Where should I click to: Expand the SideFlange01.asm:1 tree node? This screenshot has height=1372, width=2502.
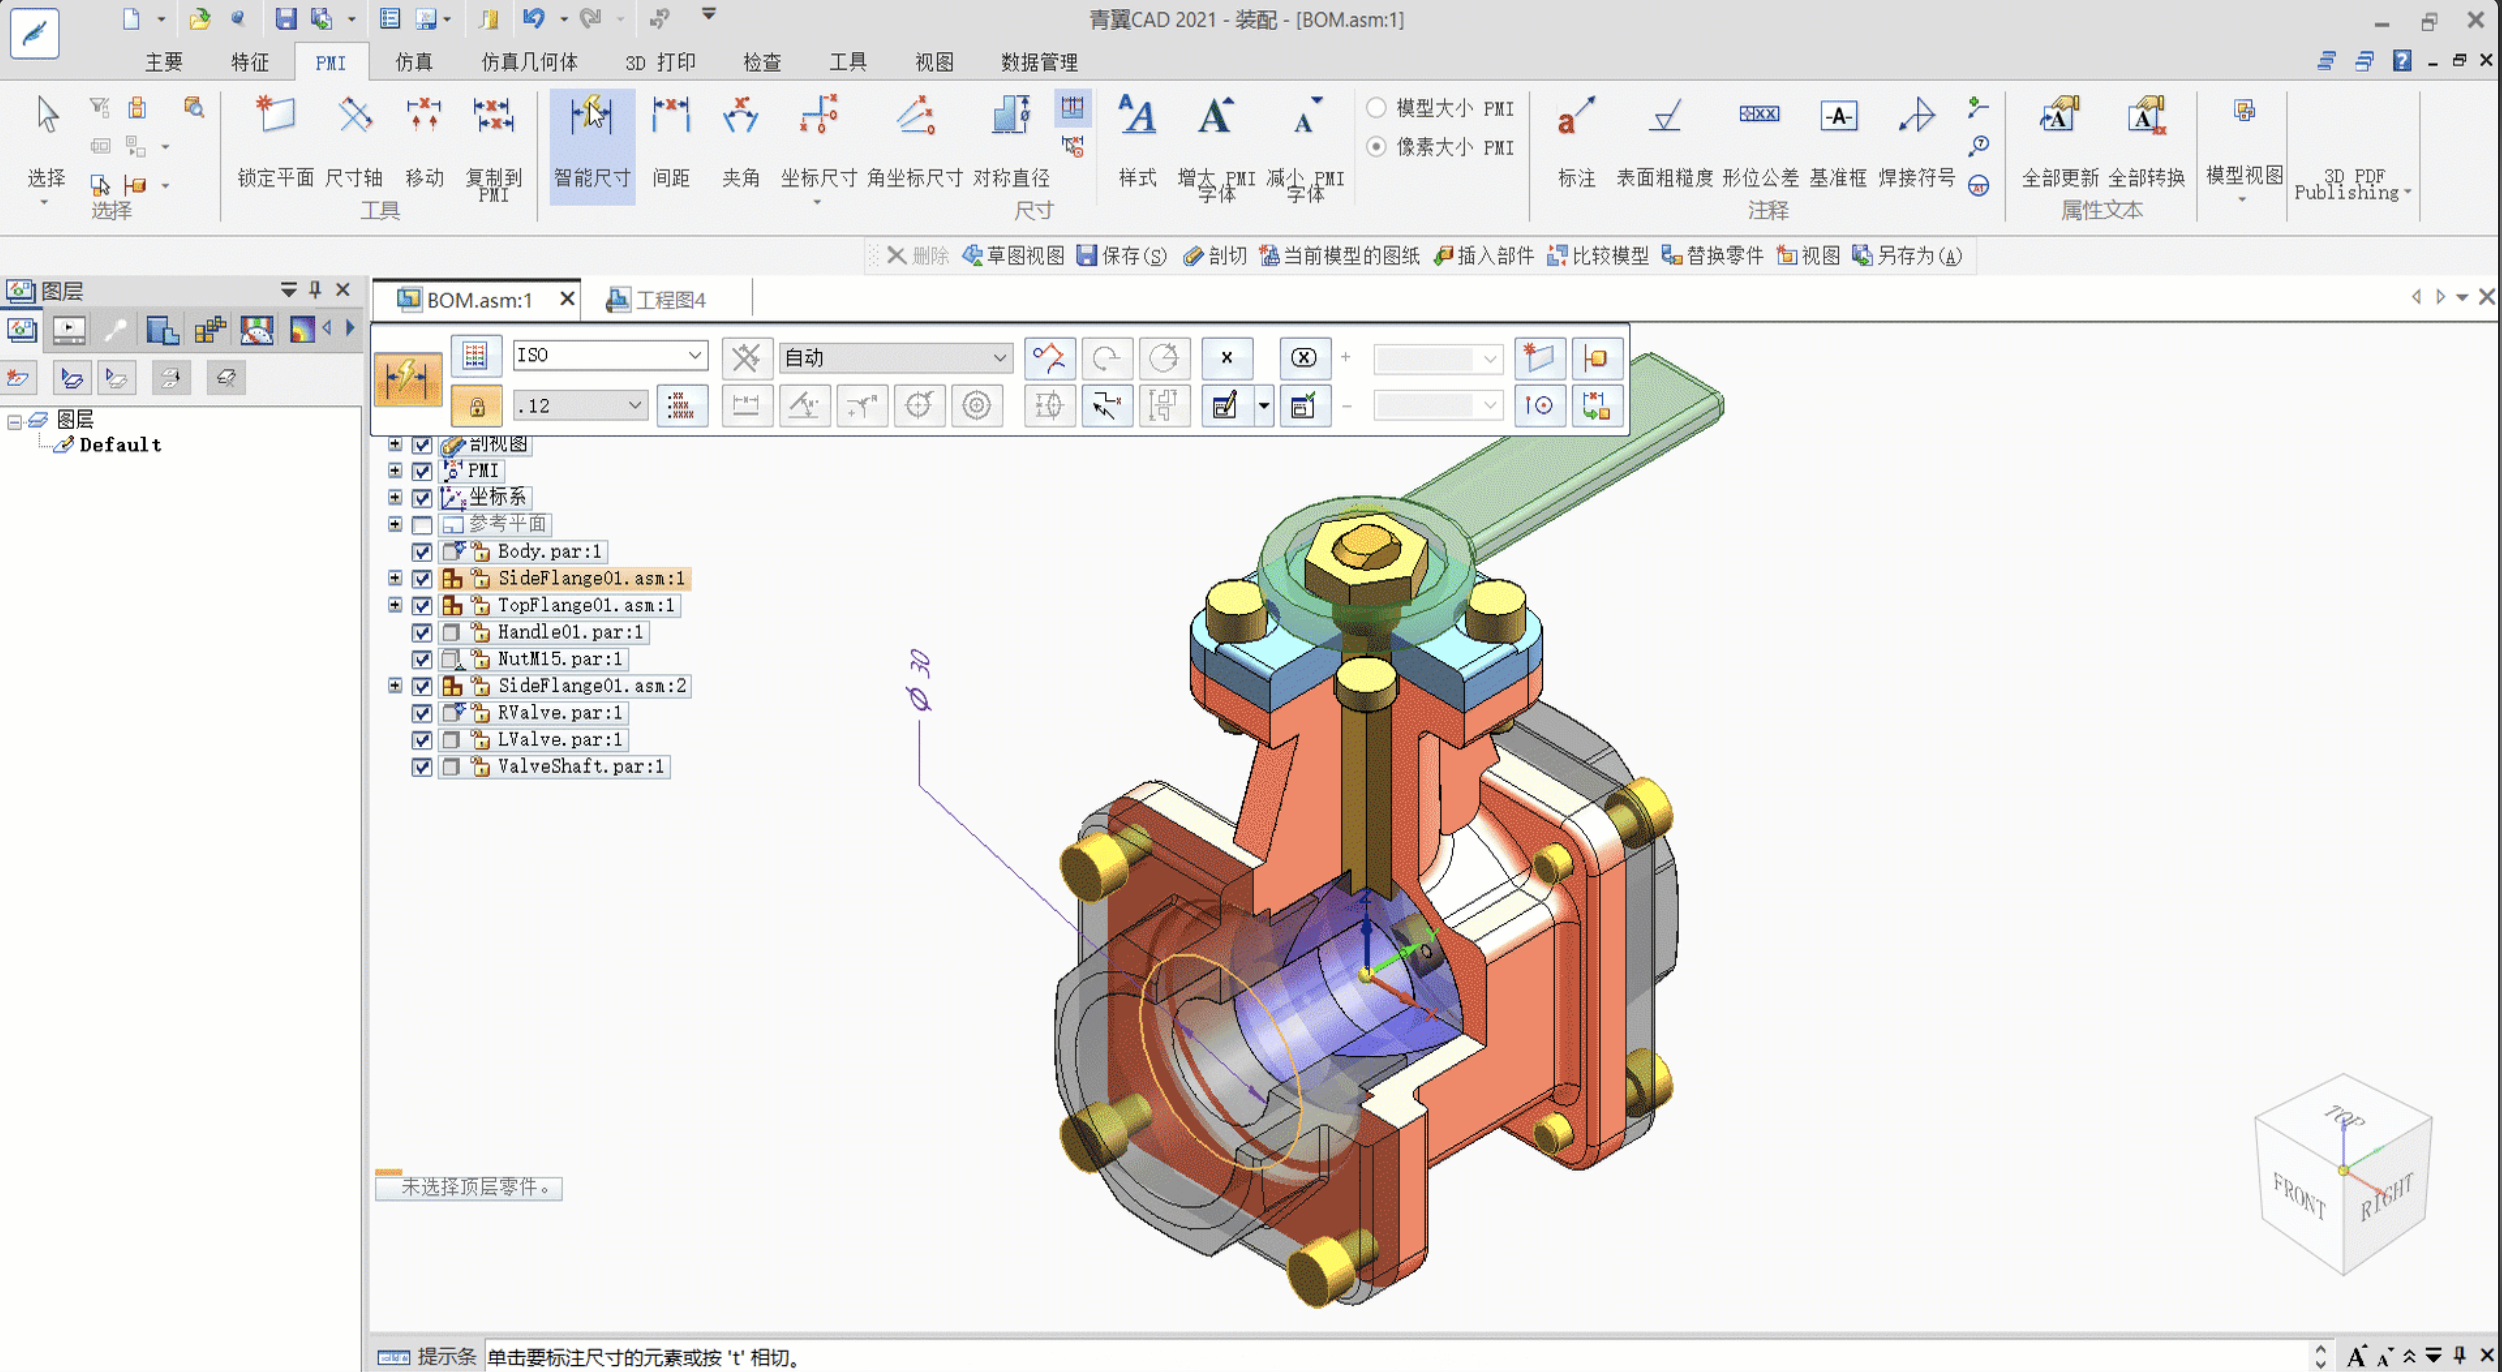[x=395, y=579]
